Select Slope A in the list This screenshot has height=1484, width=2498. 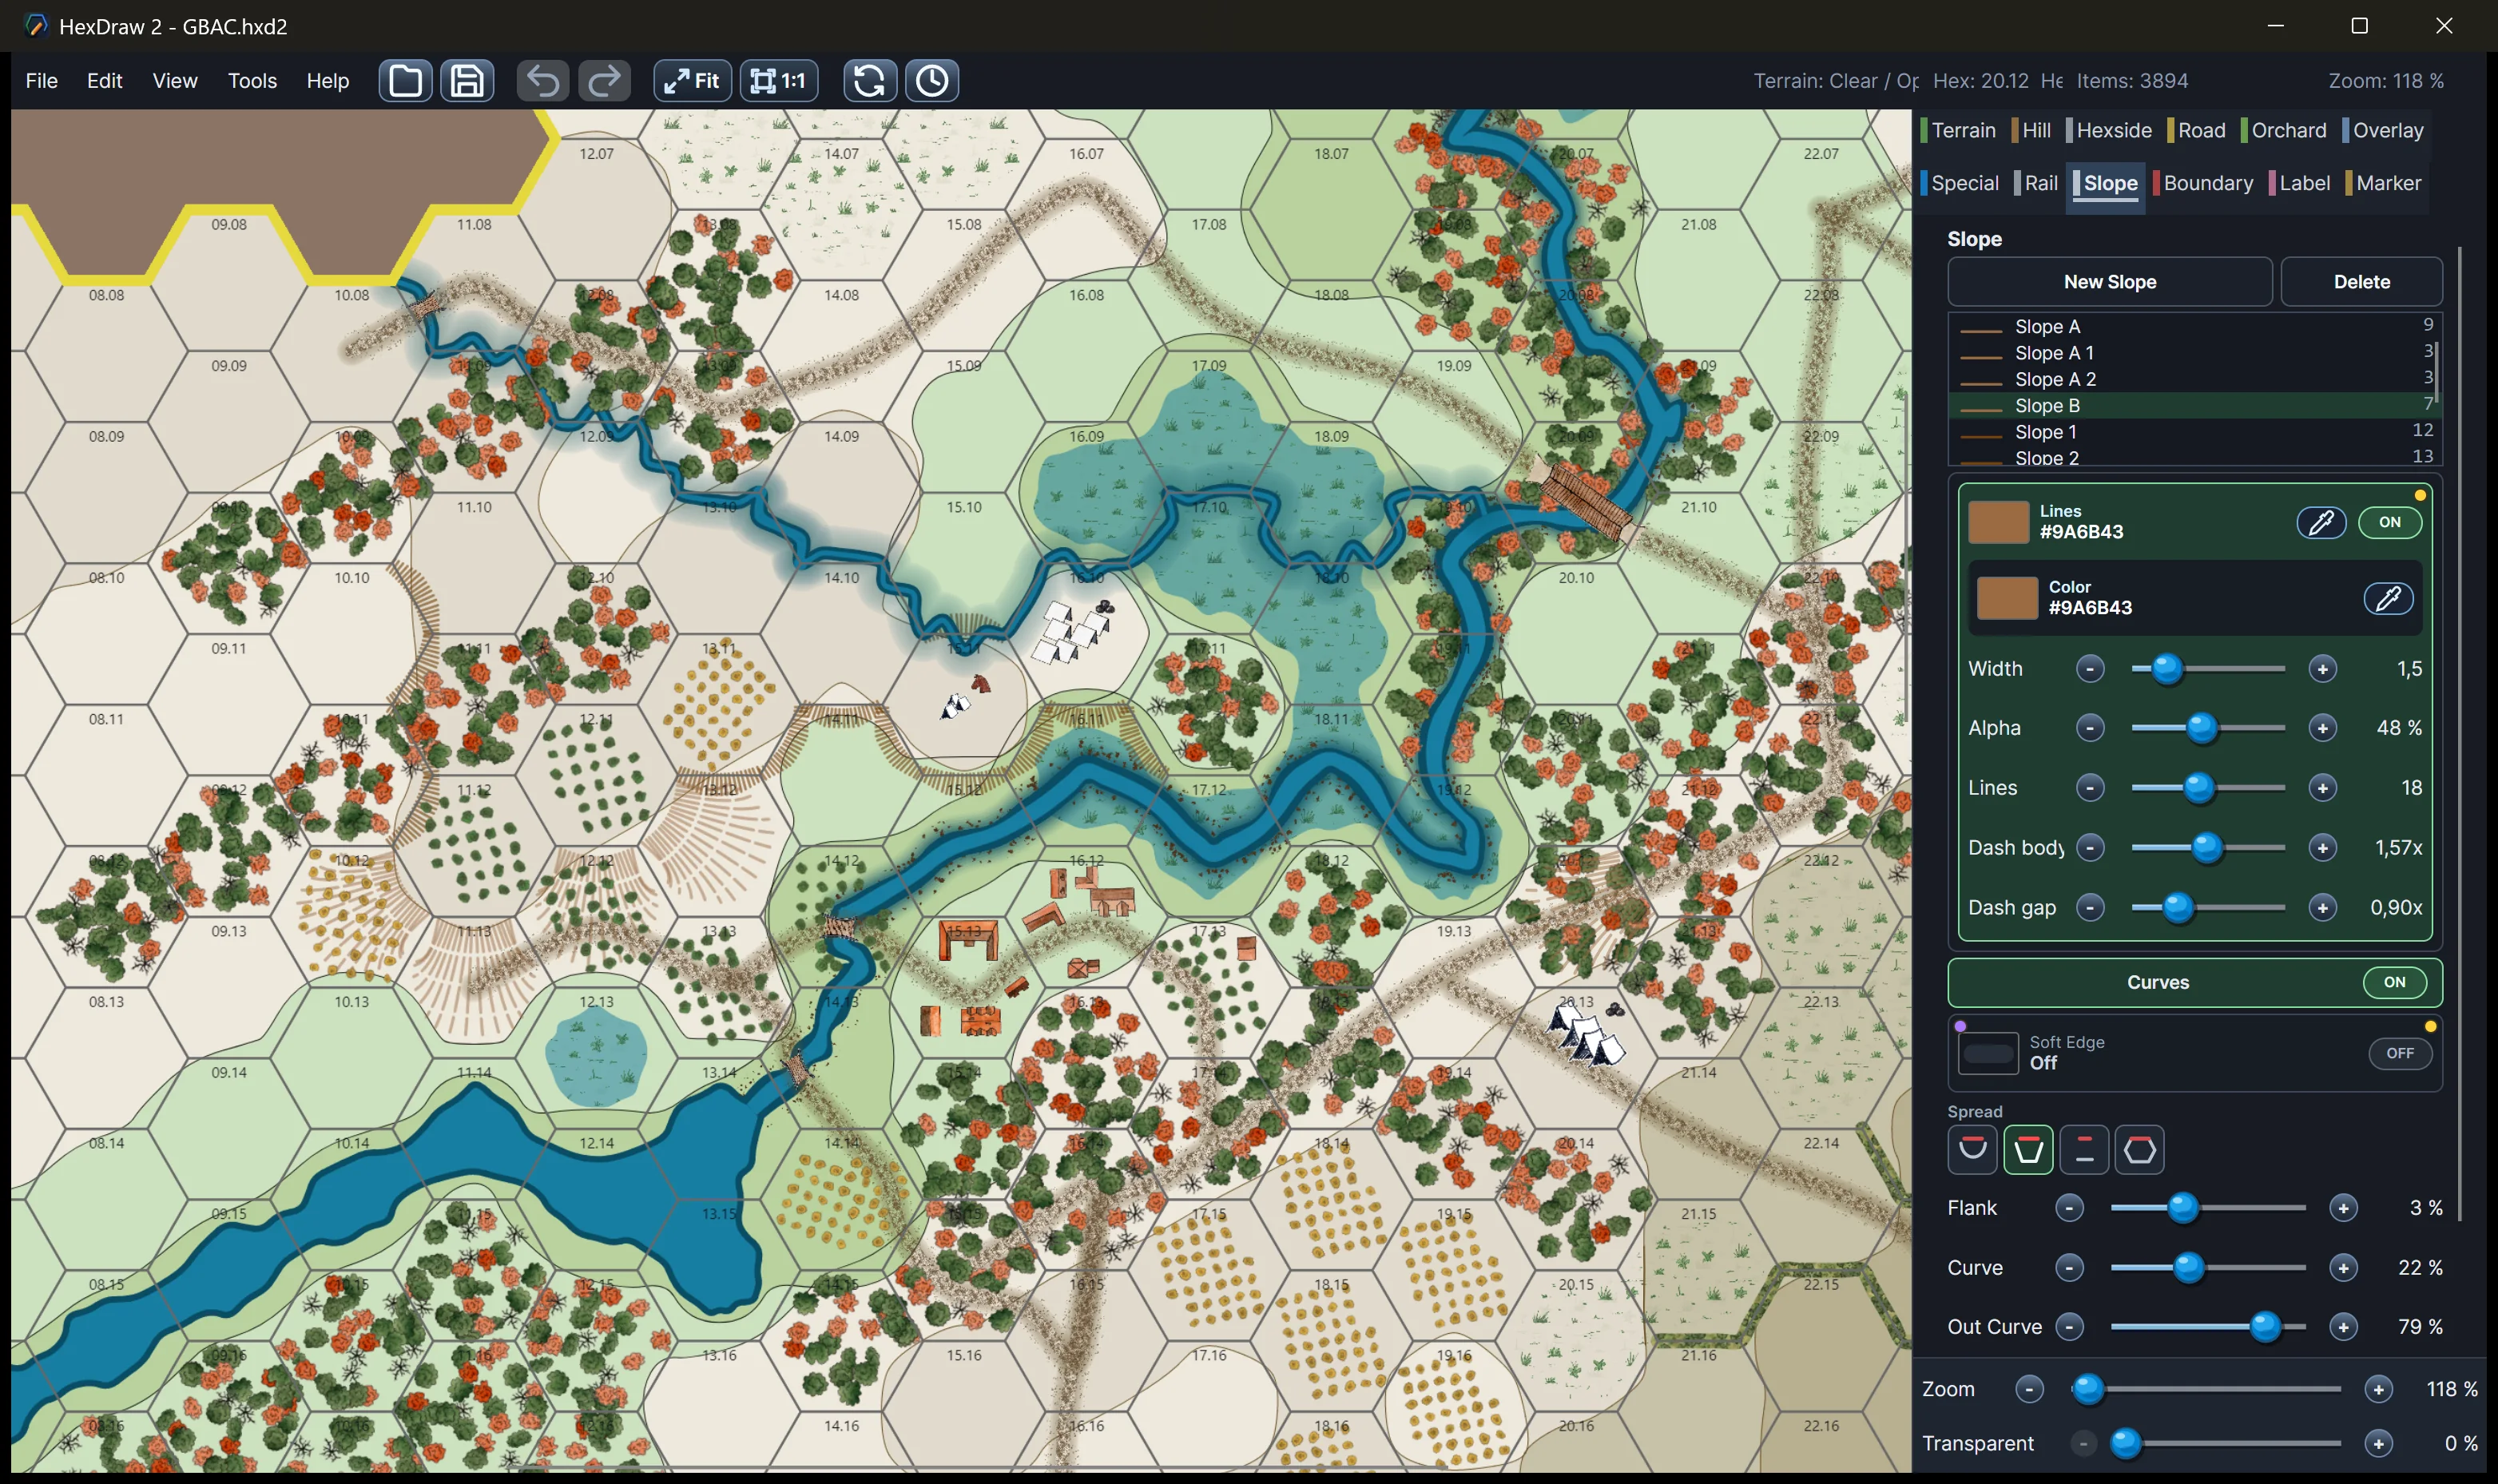pos(2194,327)
